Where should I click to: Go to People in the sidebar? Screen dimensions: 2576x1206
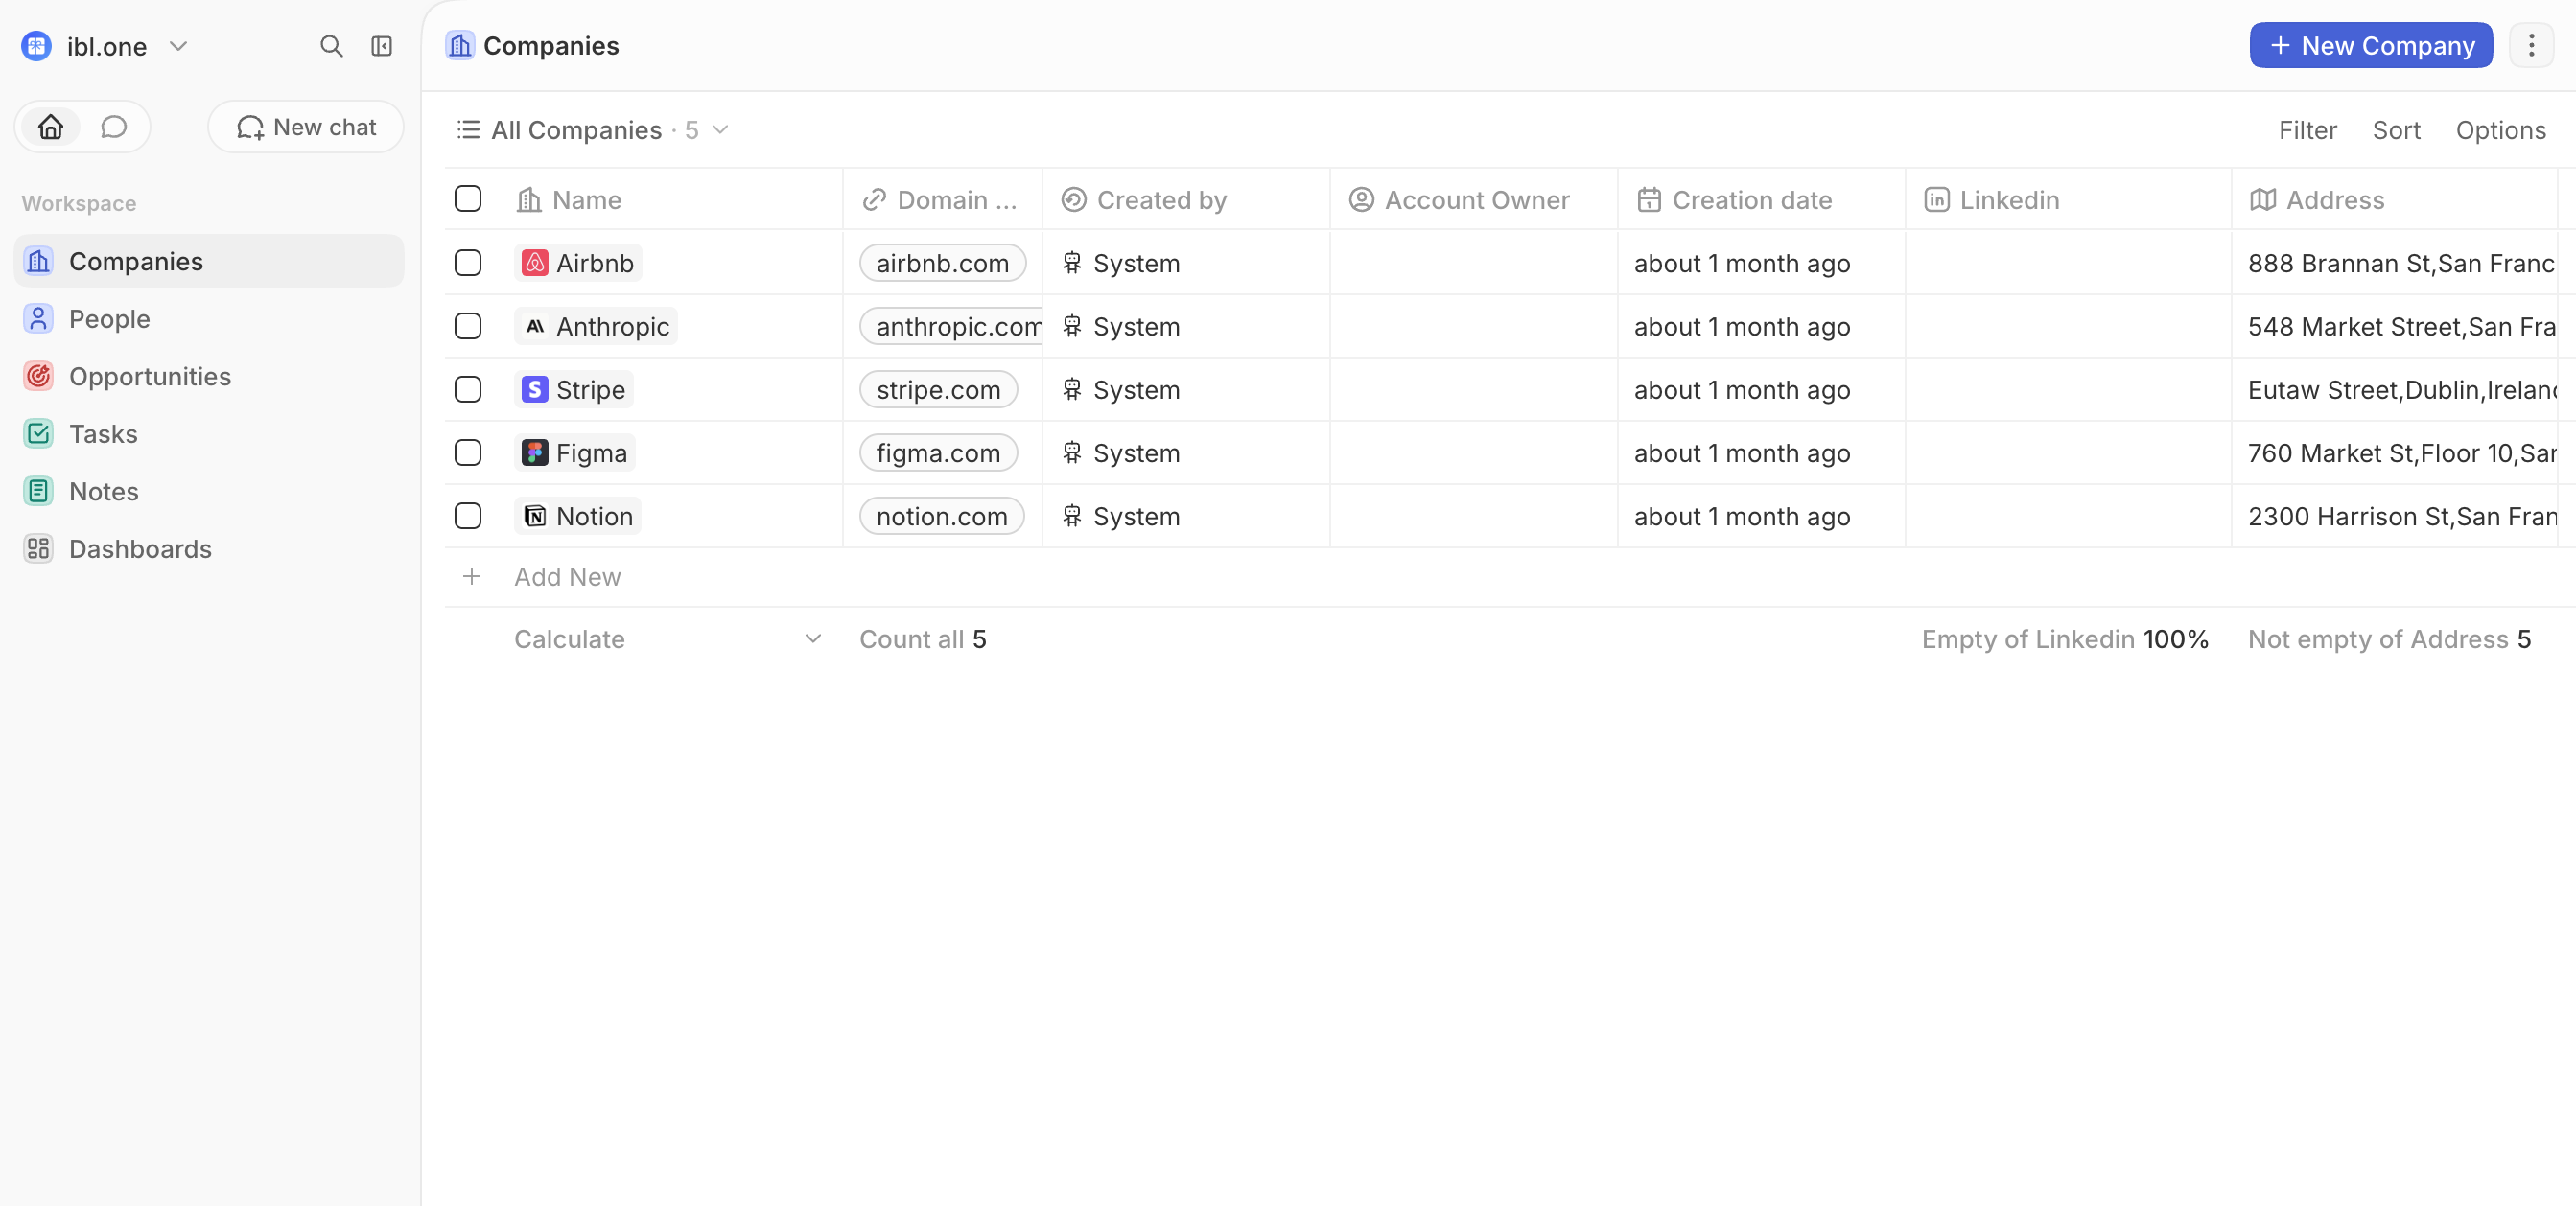209,319
